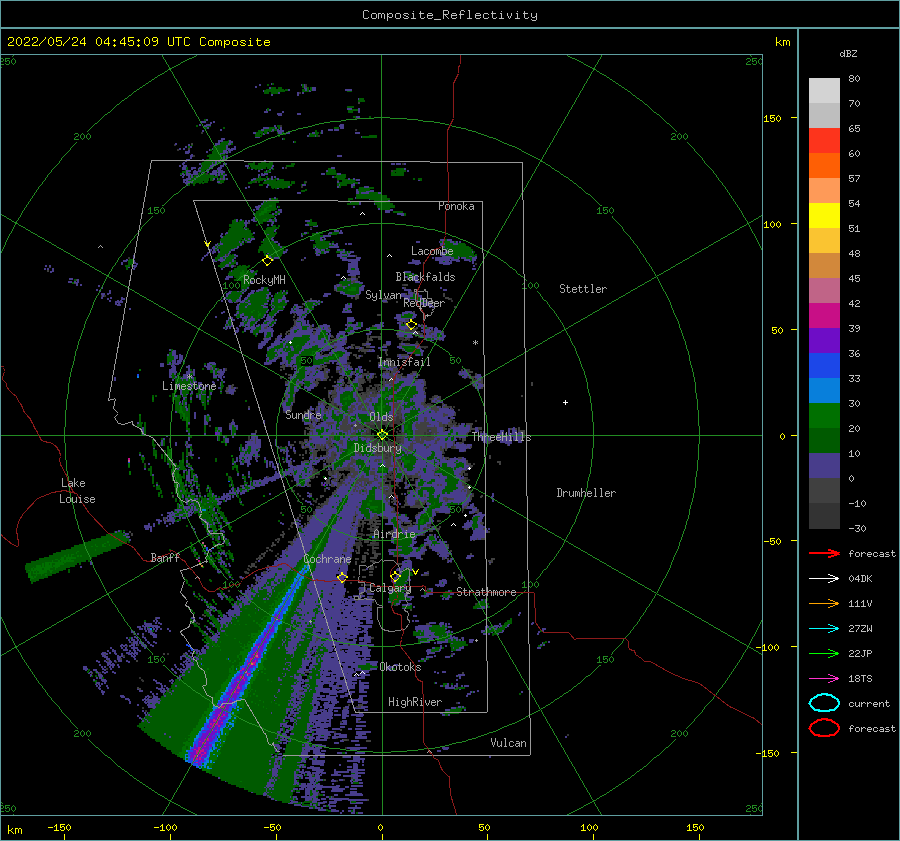The image size is (900, 841).
Task: Click the Limestone label
Action: (x=189, y=386)
